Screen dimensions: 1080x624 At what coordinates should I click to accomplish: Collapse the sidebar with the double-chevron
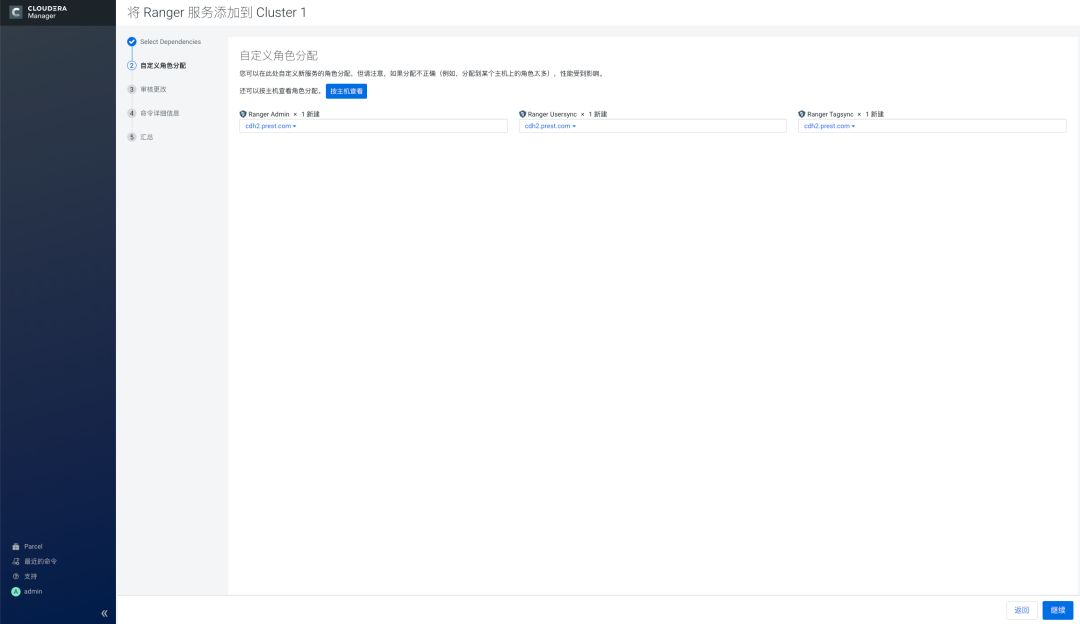point(104,613)
